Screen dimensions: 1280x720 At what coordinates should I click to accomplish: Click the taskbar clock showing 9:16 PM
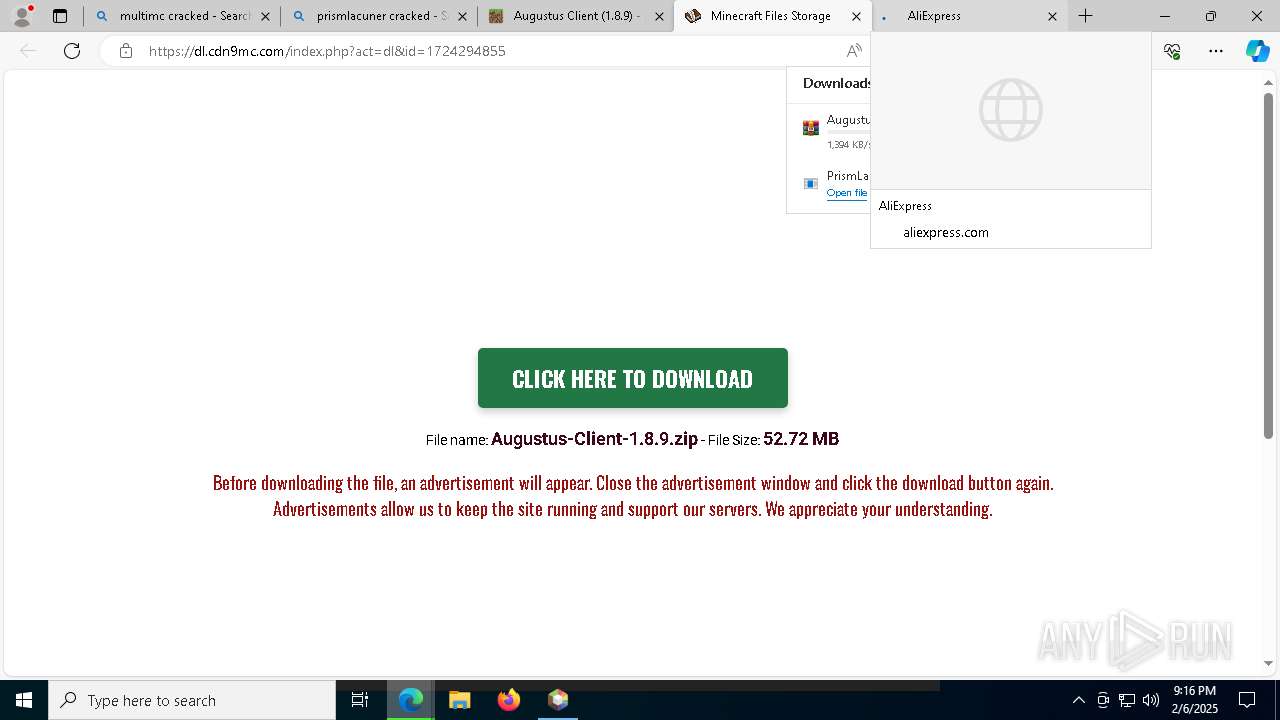1195,700
